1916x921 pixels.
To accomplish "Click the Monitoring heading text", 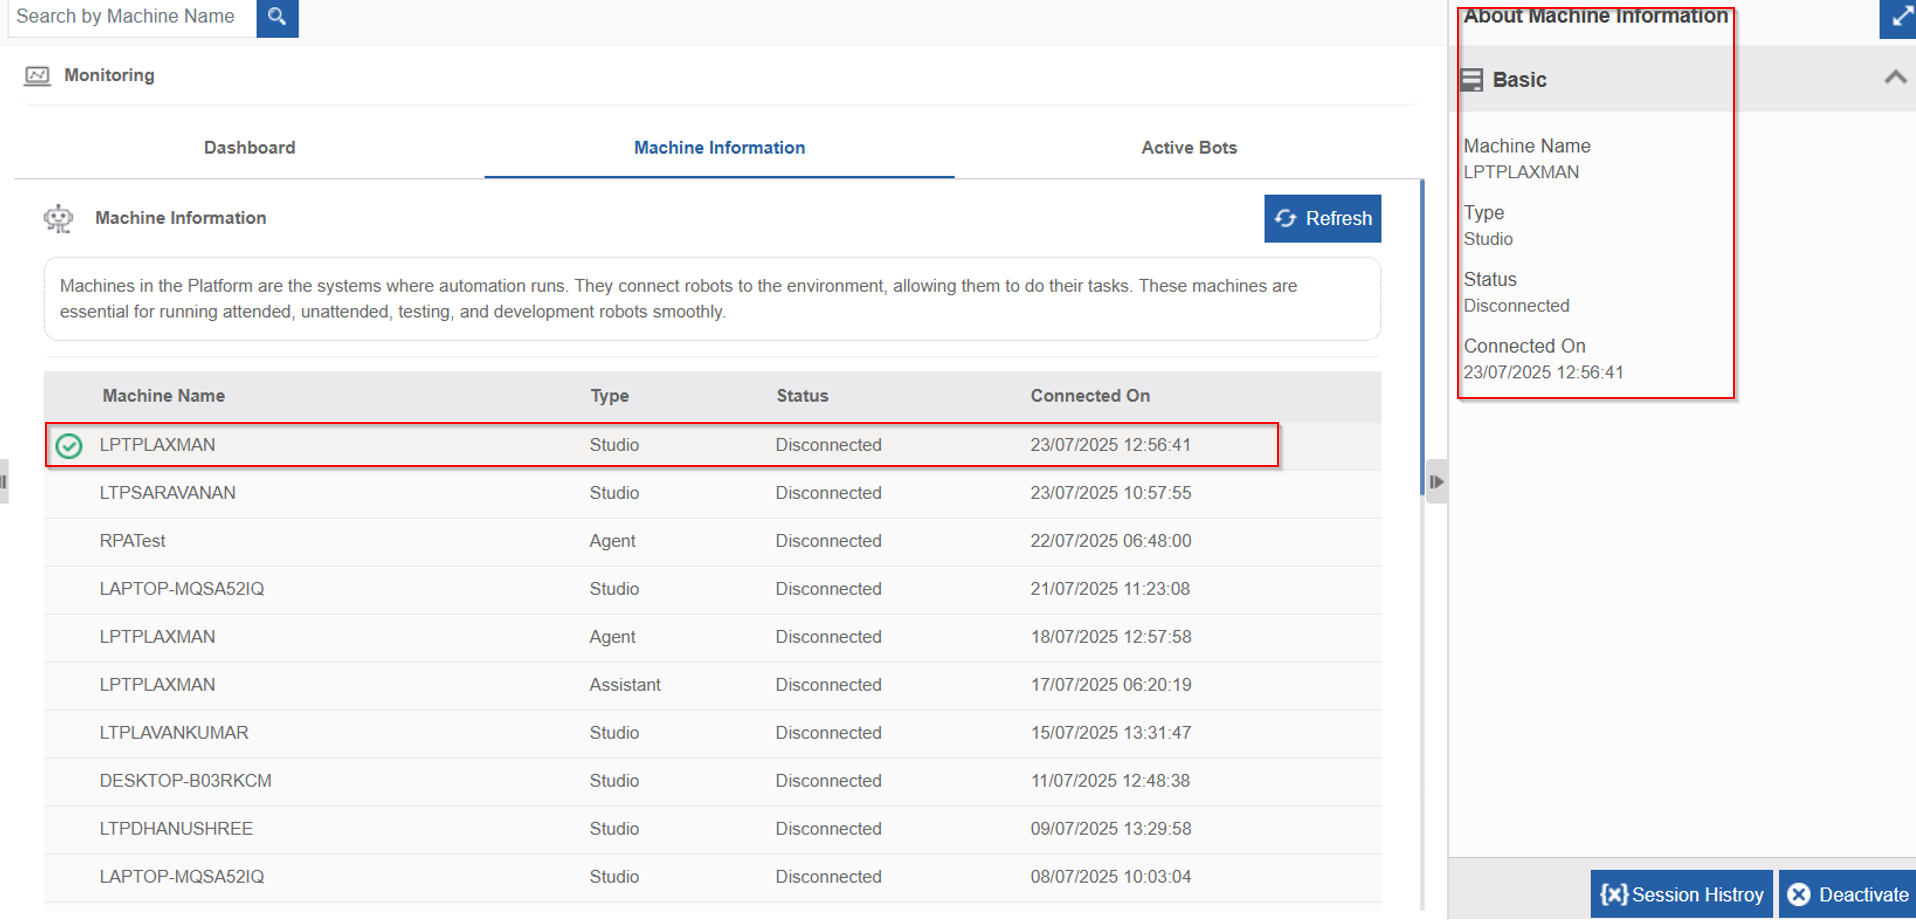I will pos(109,76).
